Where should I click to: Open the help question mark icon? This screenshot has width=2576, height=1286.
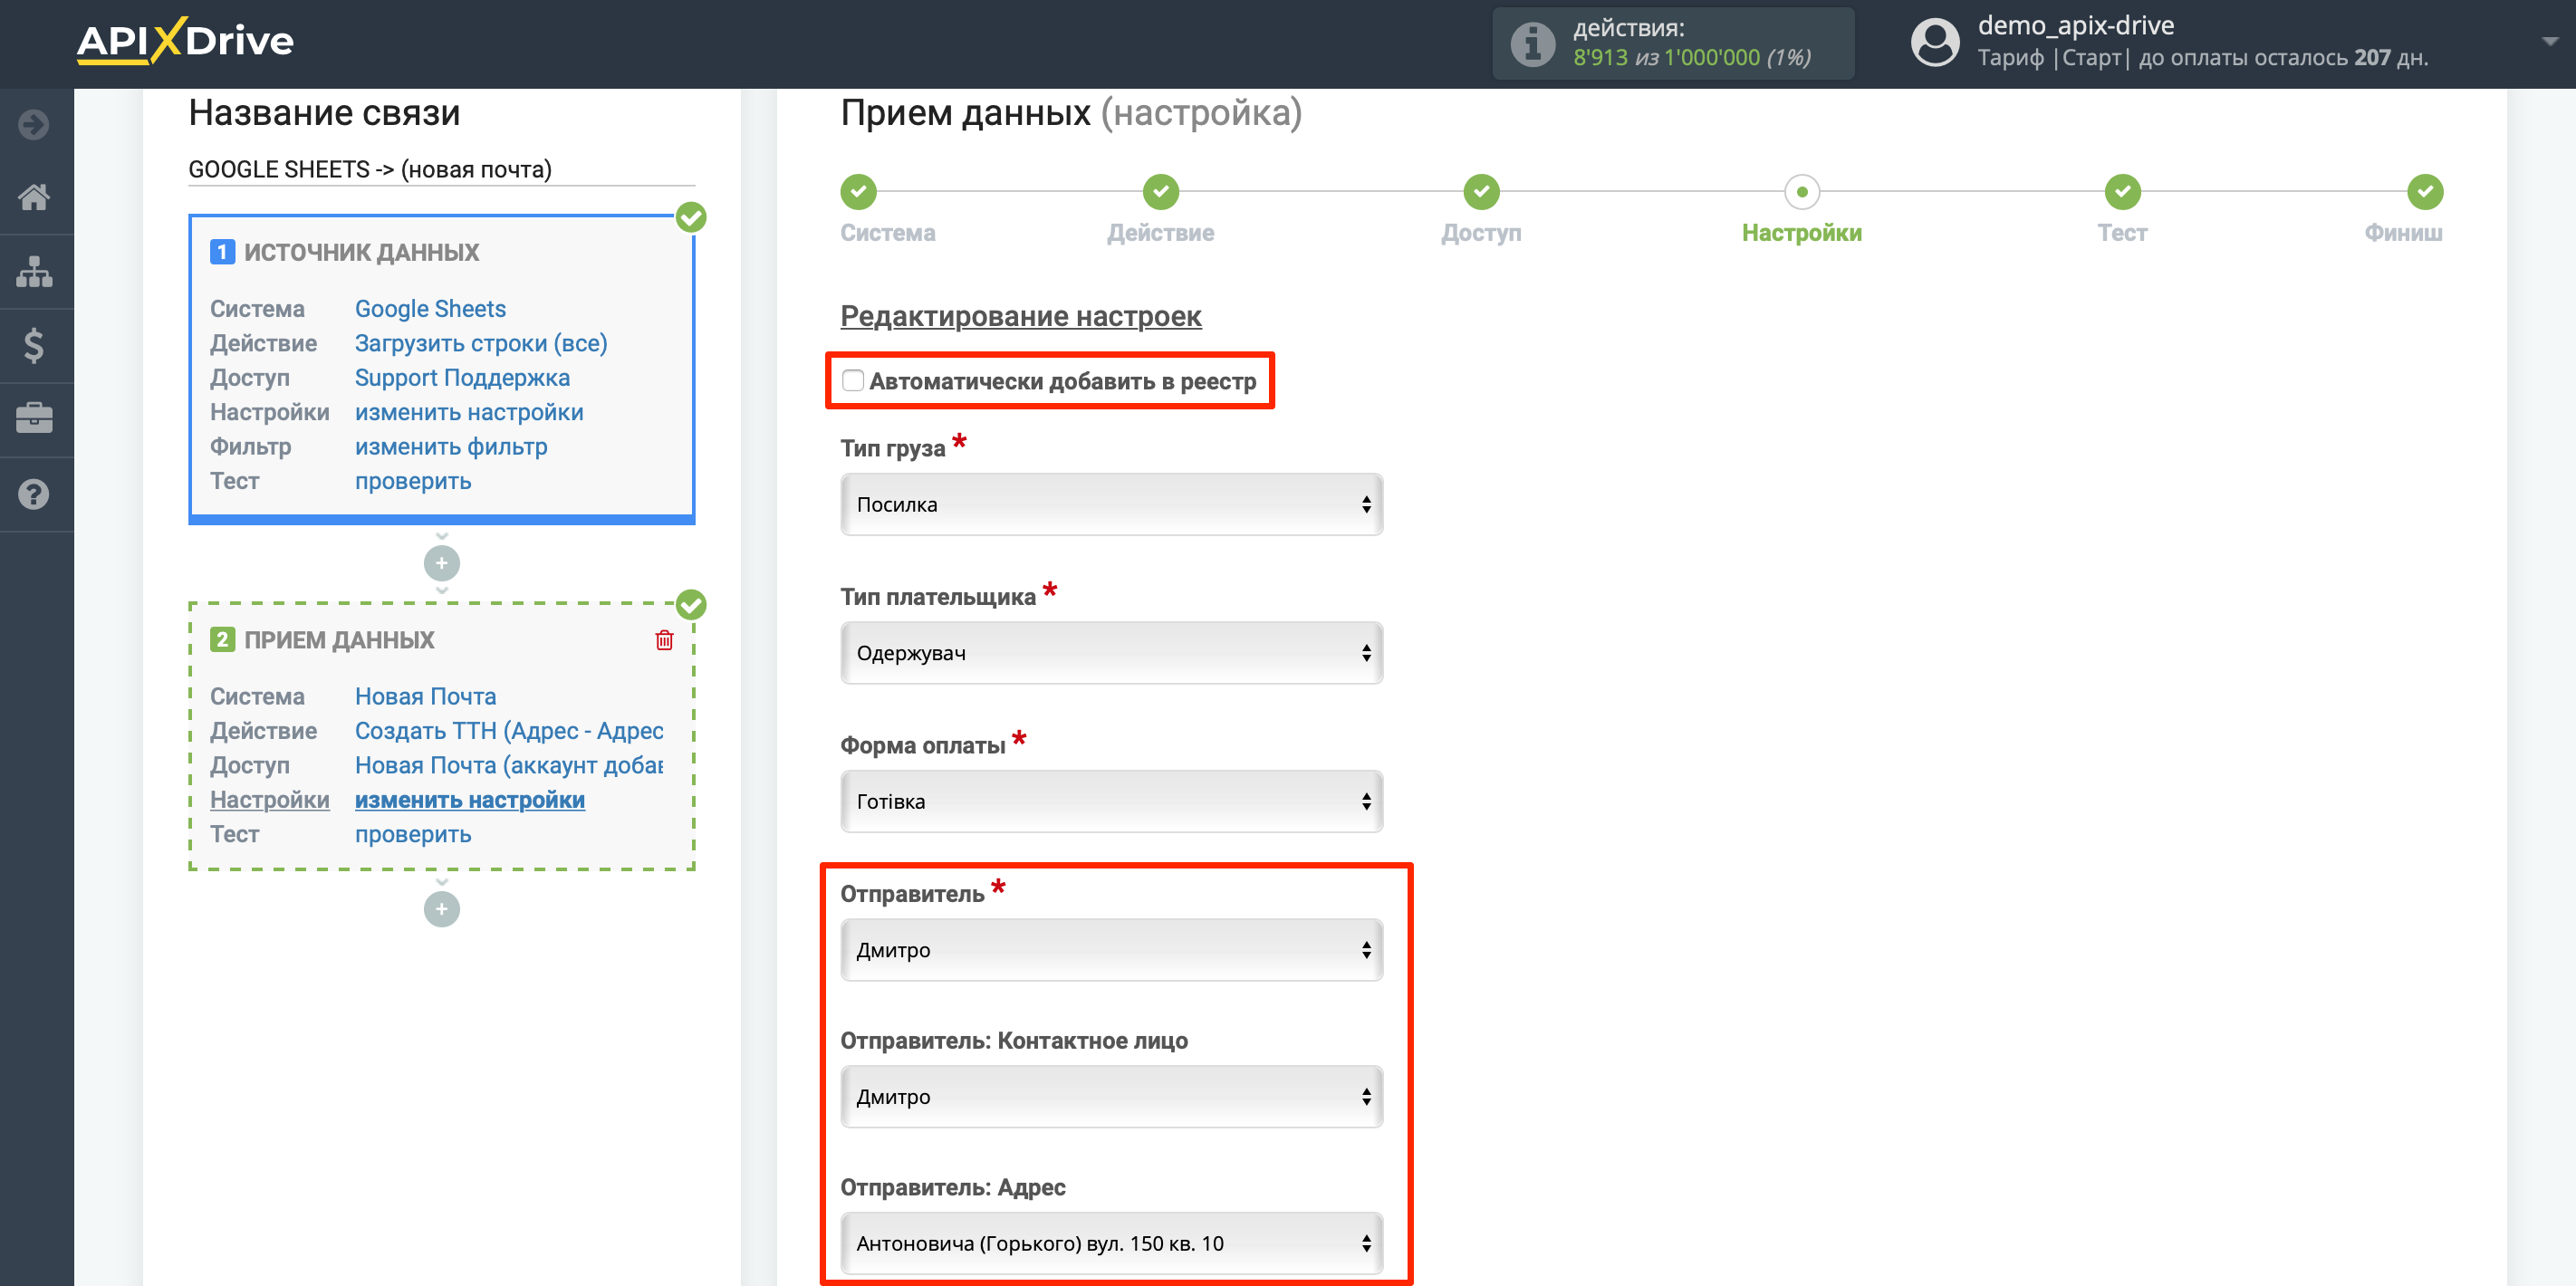click(34, 494)
